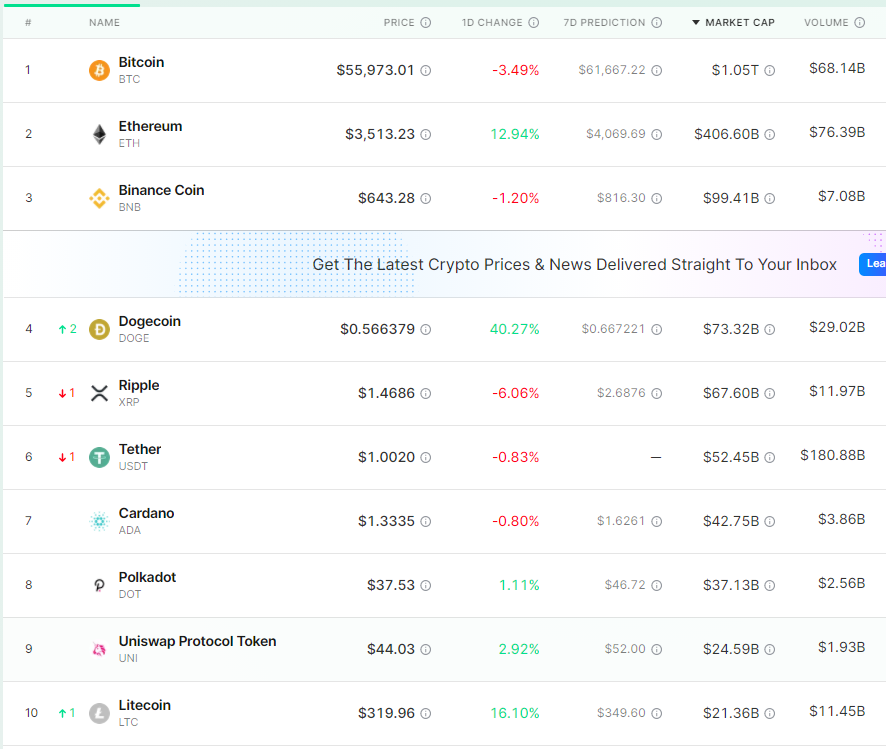Select Cardano's $3.86B volume value

pyautogui.click(x=841, y=519)
